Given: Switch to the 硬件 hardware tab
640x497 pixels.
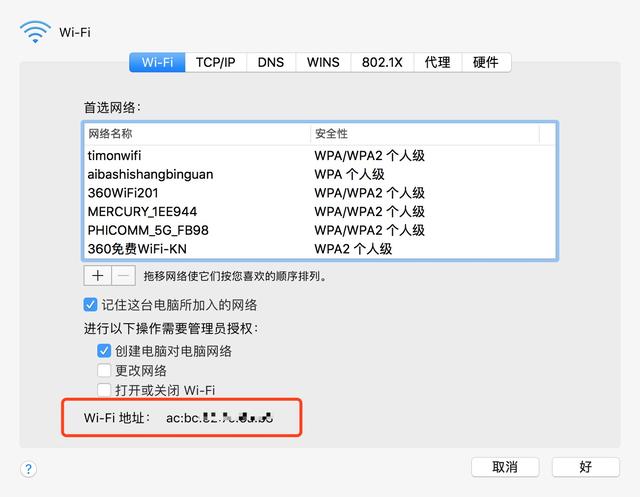Looking at the screenshot, I should click(486, 62).
